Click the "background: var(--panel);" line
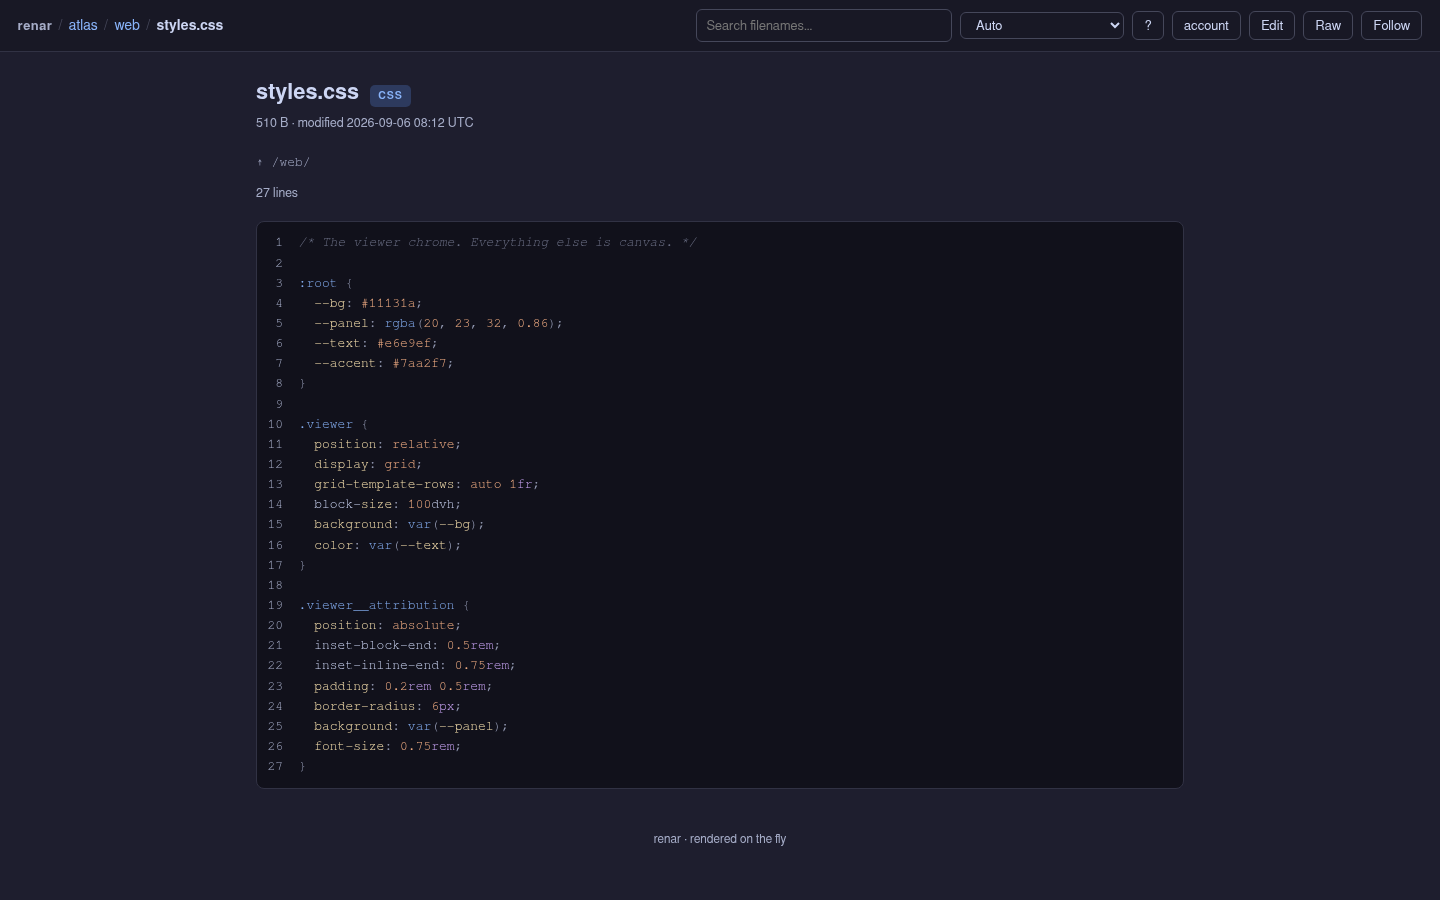The height and width of the screenshot is (900, 1440). 411,726
